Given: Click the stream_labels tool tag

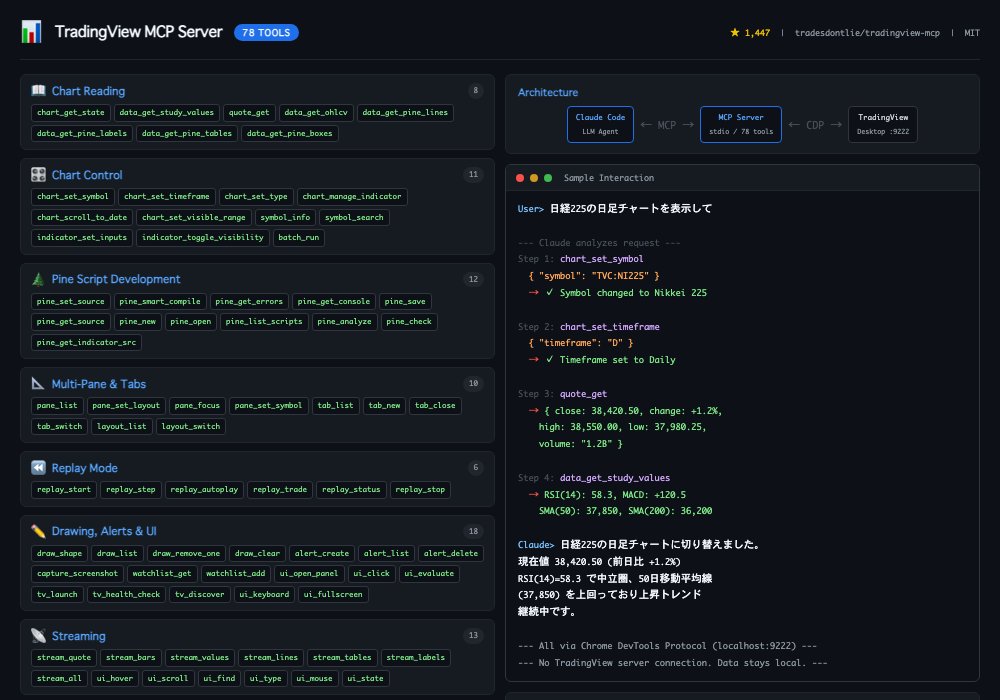Looking at the screenshot, I should point(415,657).
